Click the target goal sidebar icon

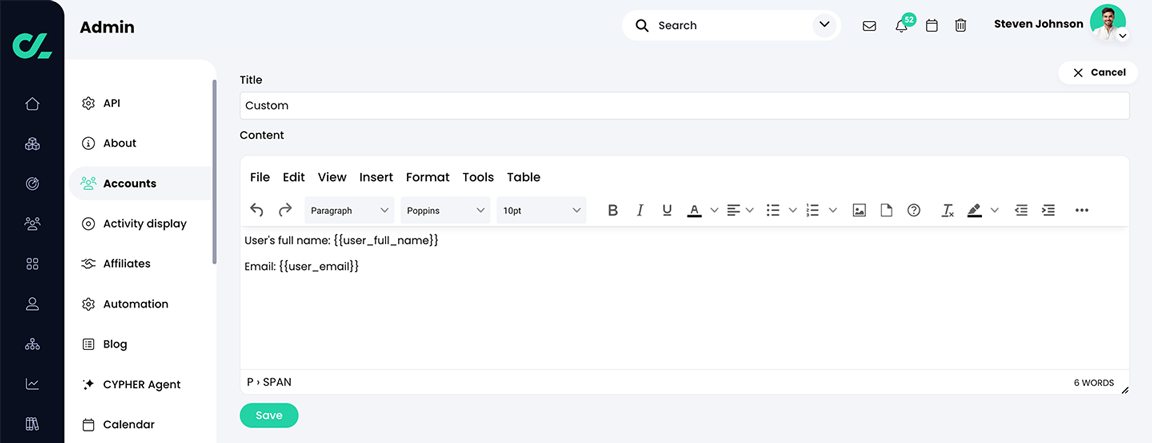click(32, 184)
